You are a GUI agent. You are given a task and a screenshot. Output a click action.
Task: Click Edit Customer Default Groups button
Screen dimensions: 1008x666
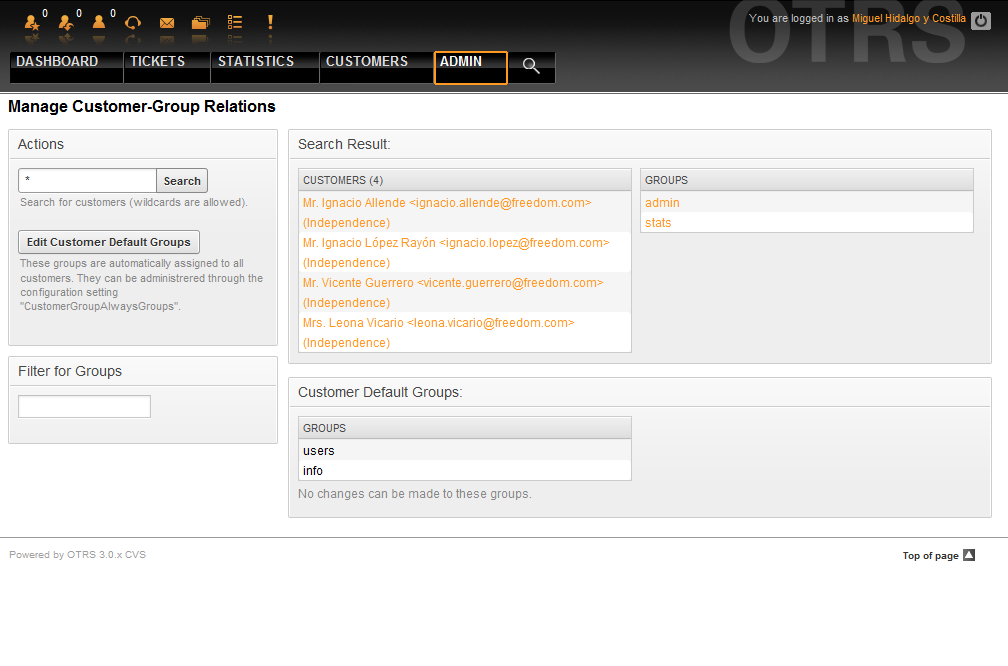[109, 242]
